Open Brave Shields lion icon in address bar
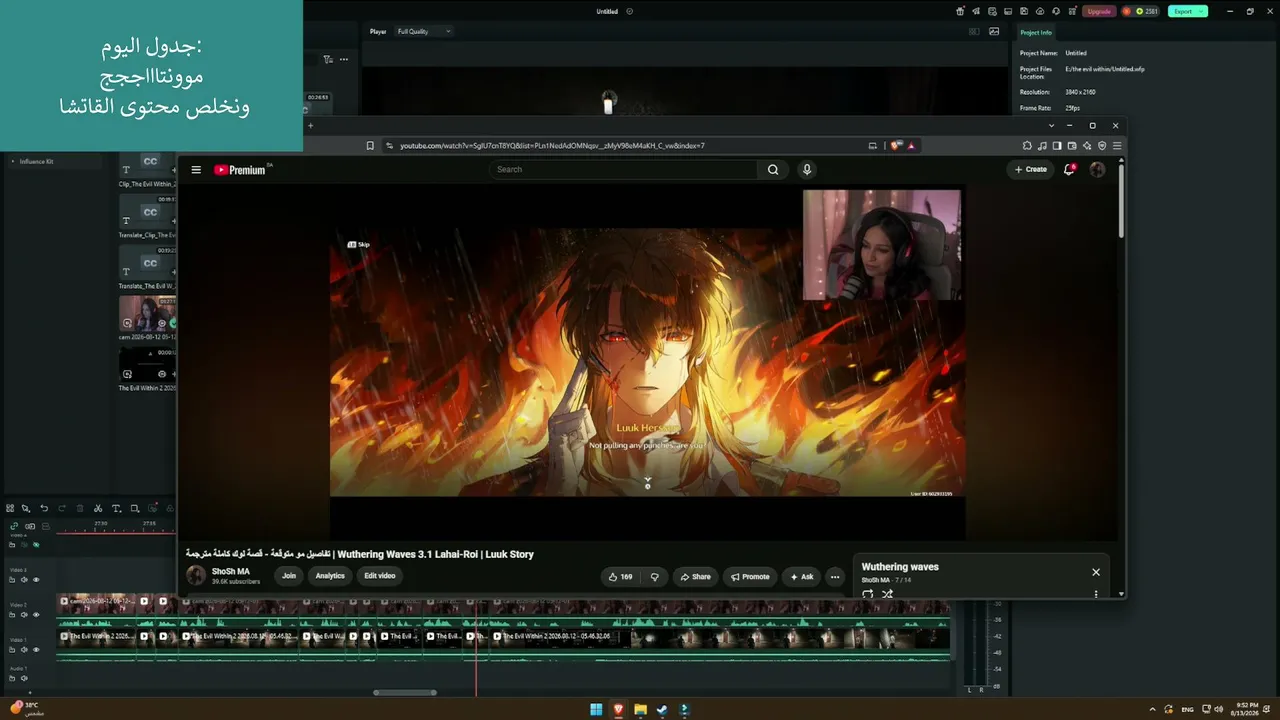This screenshot has height=720, width=1280. pyautogui.click(x=895, y=146)
